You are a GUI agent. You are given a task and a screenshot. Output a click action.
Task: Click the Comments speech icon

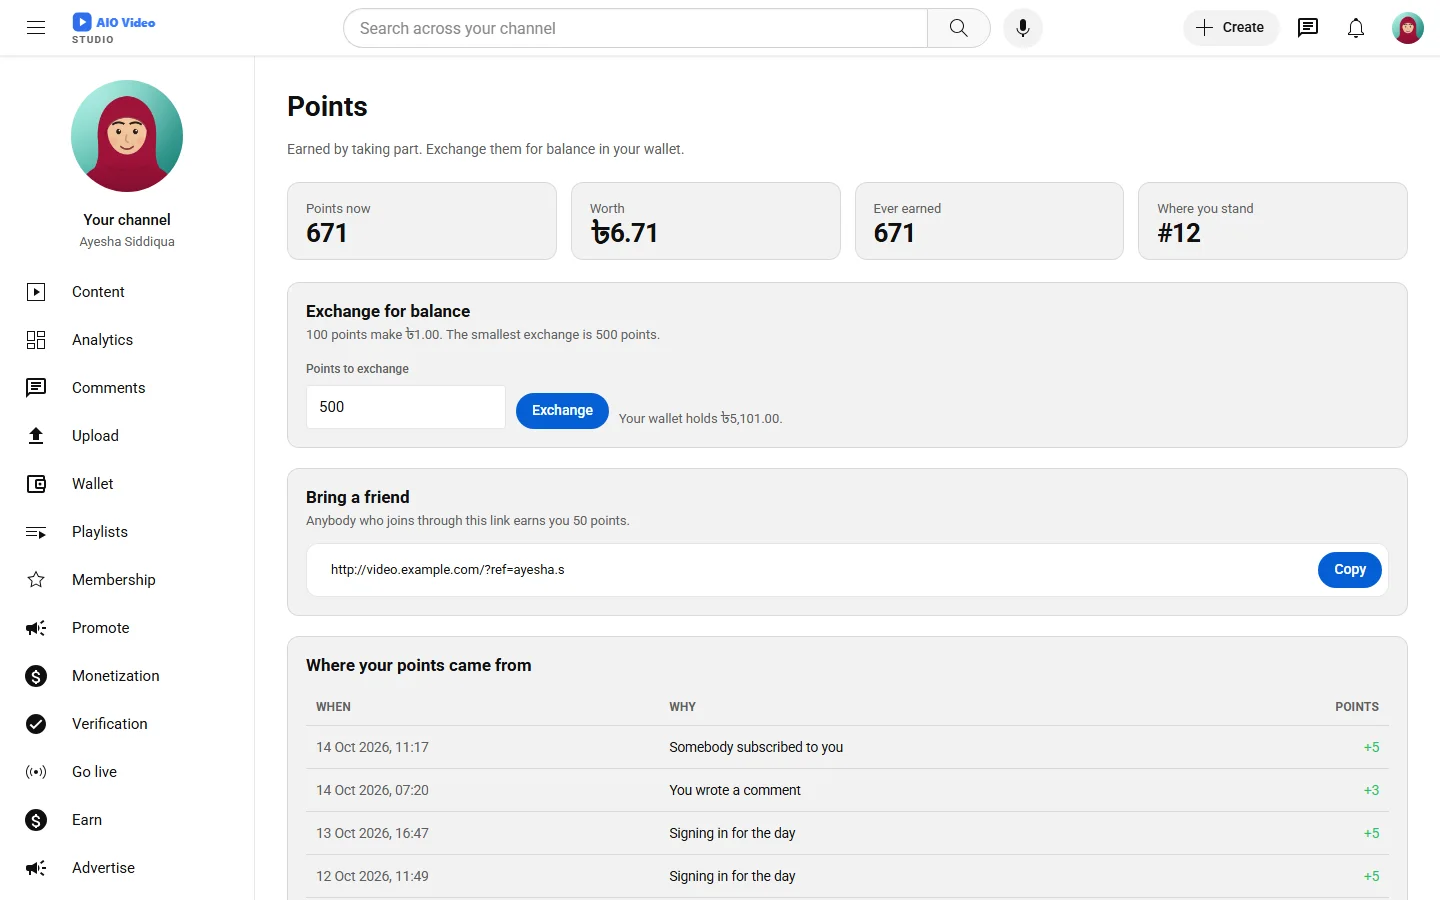coord(36,388)
